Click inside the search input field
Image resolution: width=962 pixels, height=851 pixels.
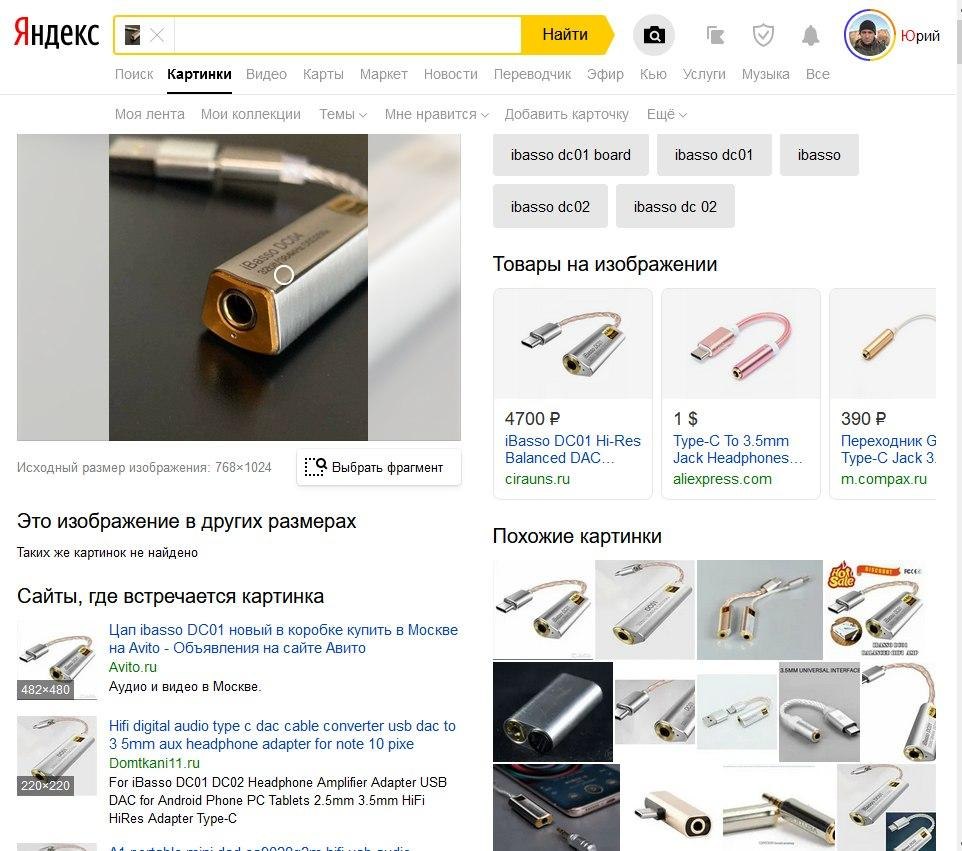pos(347,35)
